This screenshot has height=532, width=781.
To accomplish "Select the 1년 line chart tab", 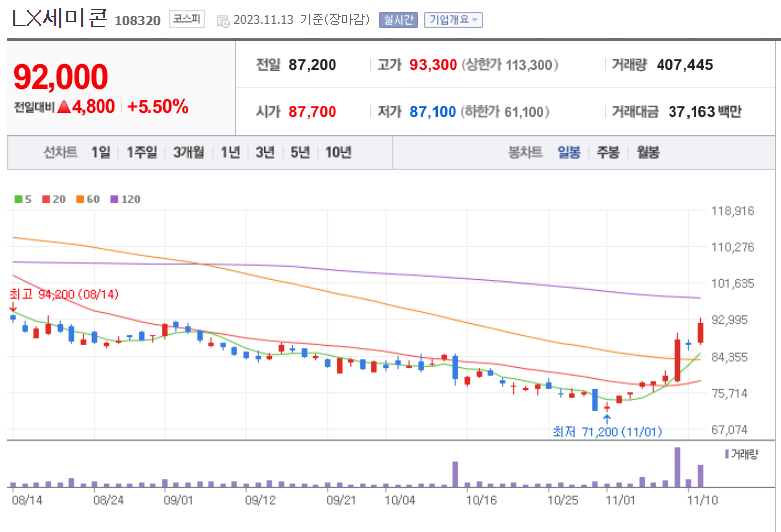I will pyautogui.click(x=230, y=152).
